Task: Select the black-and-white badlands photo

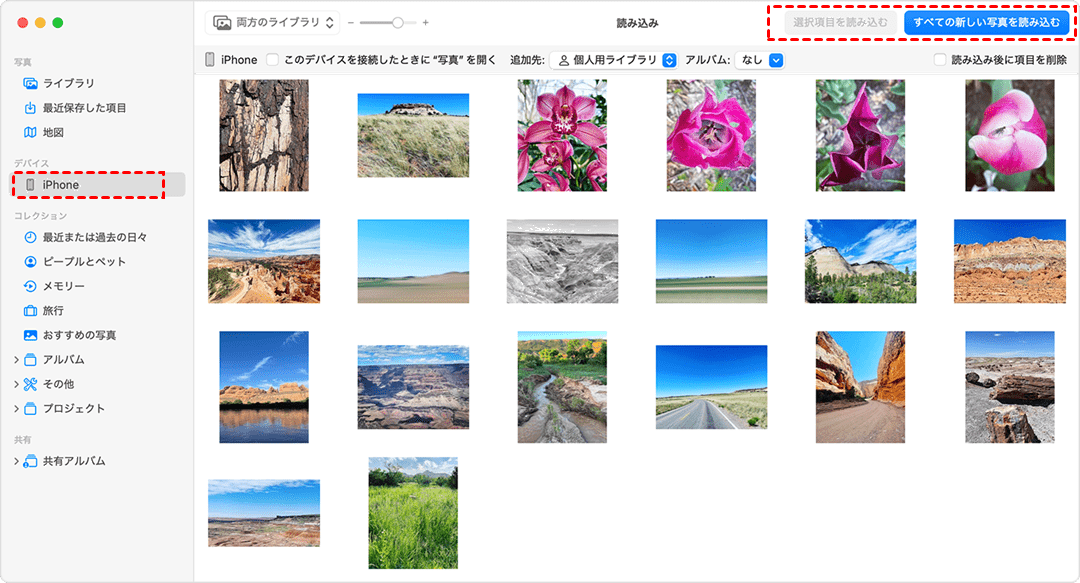Action: 562,261
